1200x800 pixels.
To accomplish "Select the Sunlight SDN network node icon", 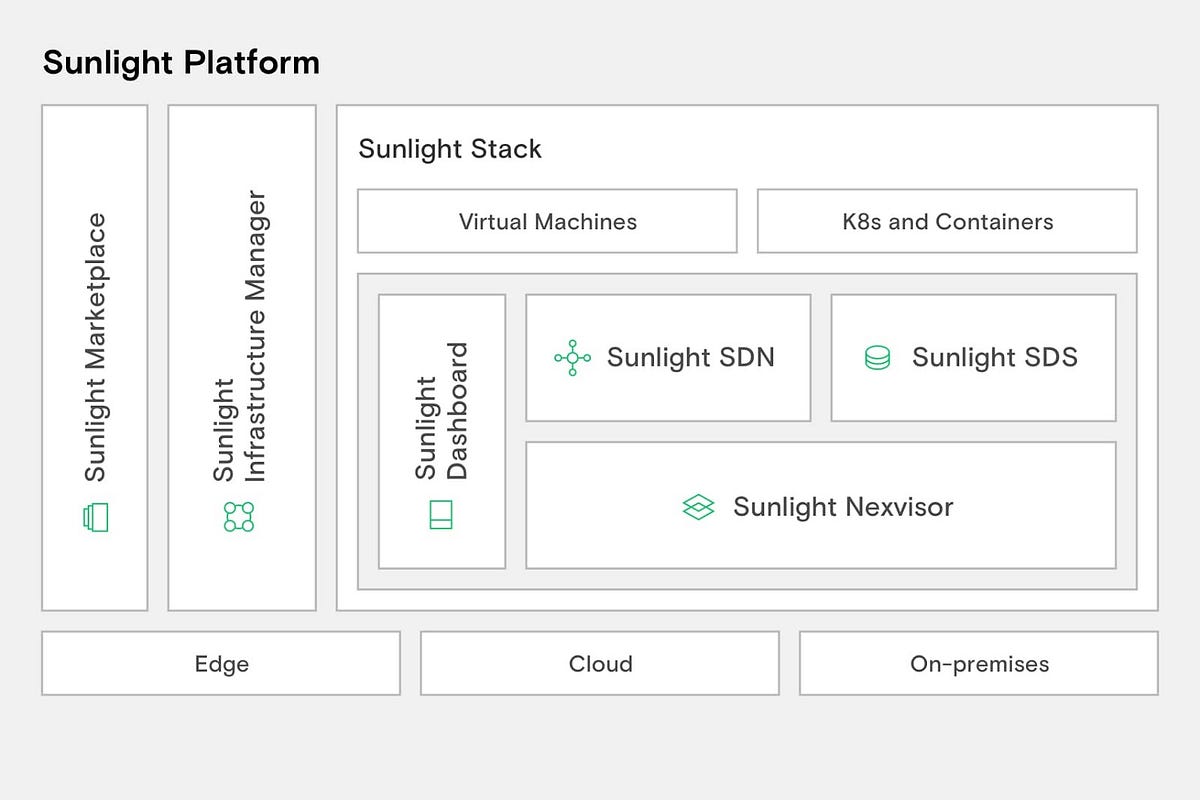I will click(x=570, y=357).
